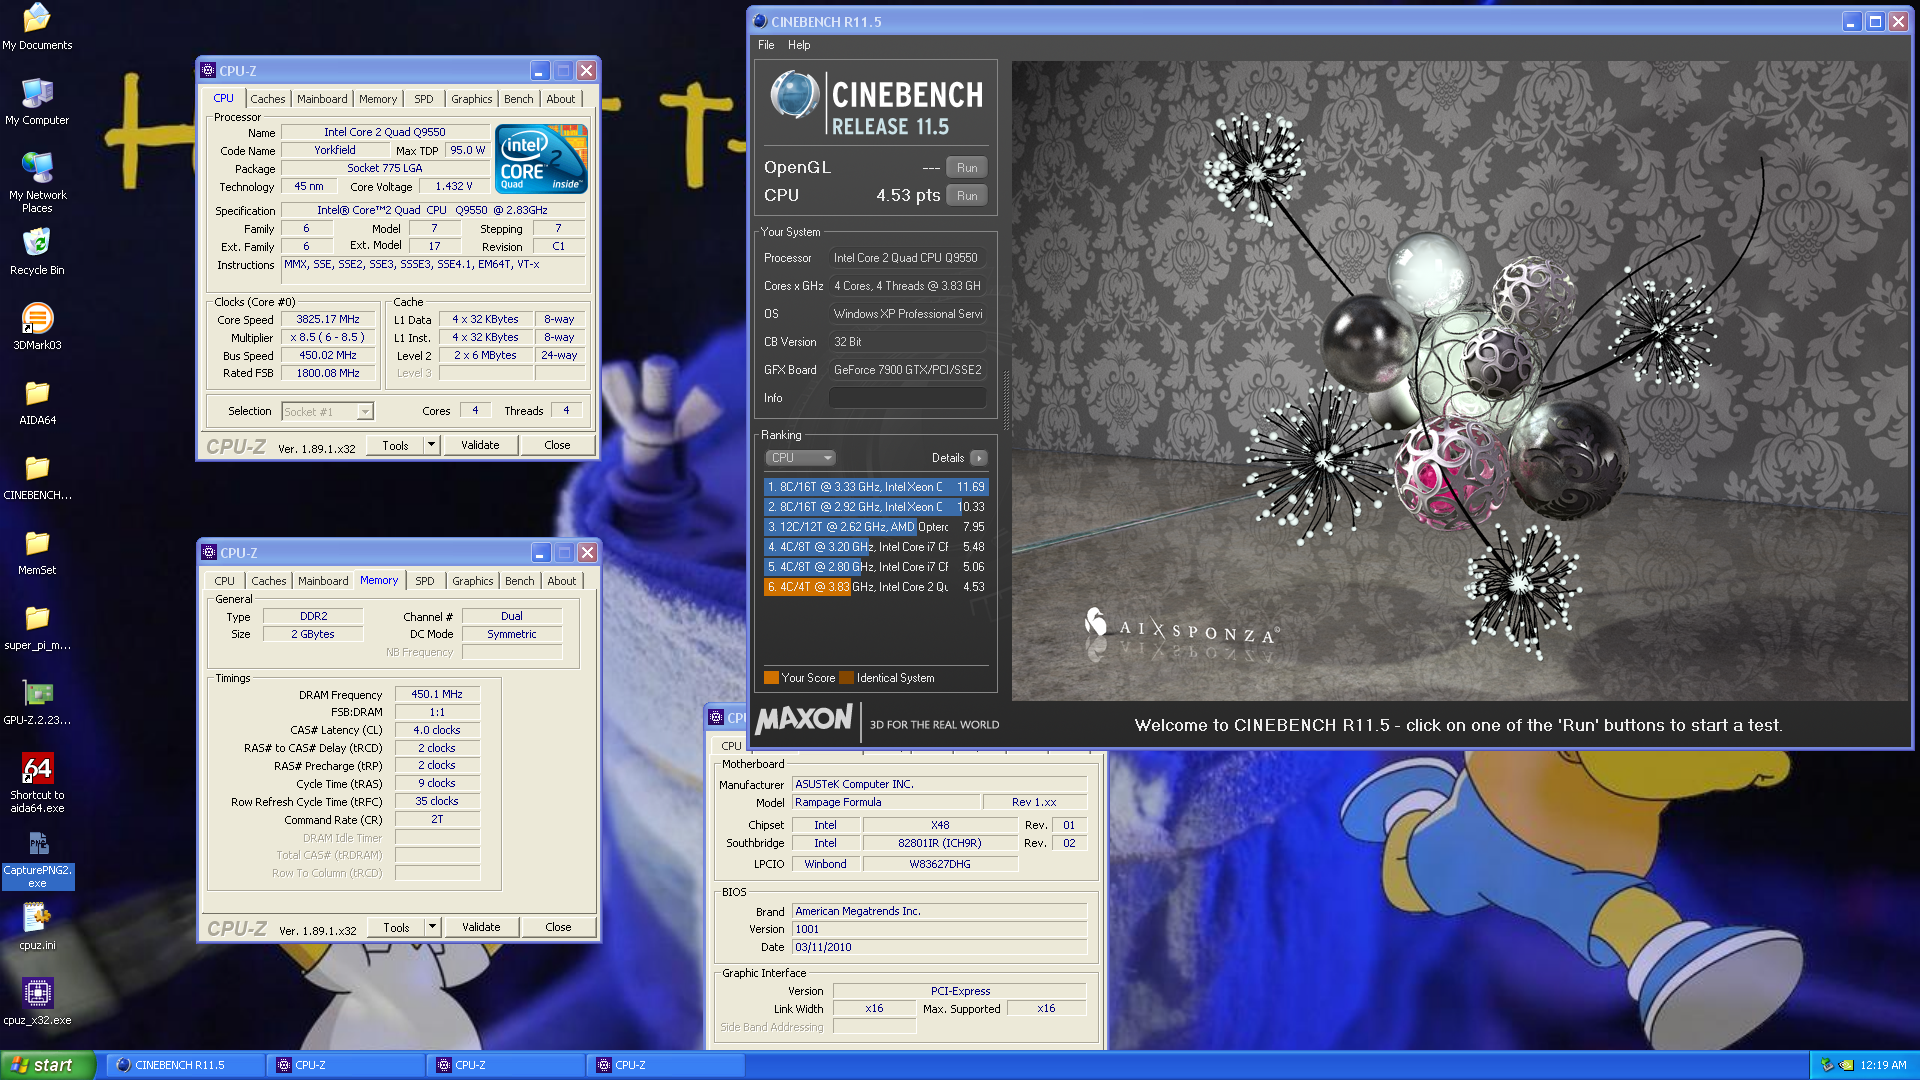Click the Identical System legend swatch
Screen dimensions: 1920x1080
[x=846, y=678]
